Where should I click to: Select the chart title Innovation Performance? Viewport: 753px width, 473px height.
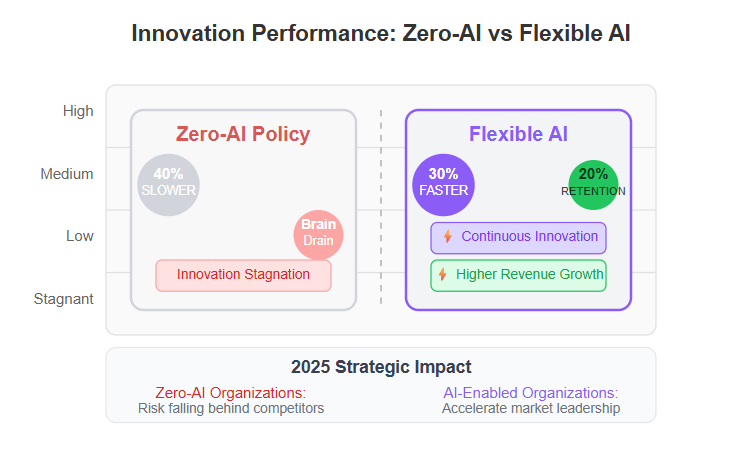pyautogui.click(x=381, y=34)
